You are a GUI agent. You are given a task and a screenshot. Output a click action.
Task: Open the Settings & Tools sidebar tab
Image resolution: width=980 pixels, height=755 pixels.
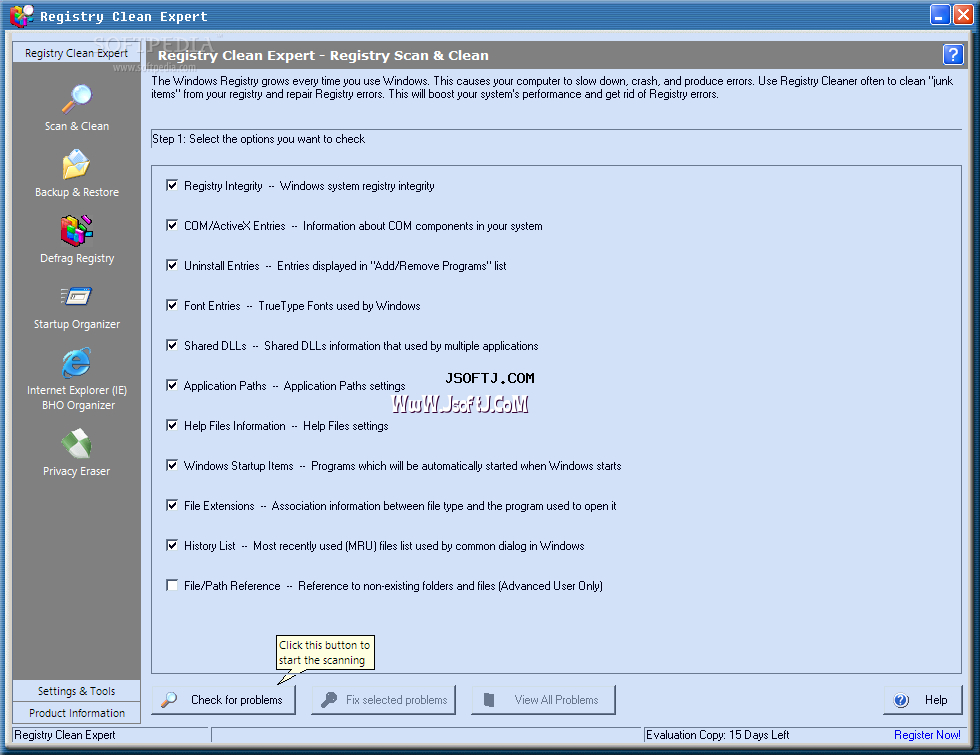[x=76, y=691]
